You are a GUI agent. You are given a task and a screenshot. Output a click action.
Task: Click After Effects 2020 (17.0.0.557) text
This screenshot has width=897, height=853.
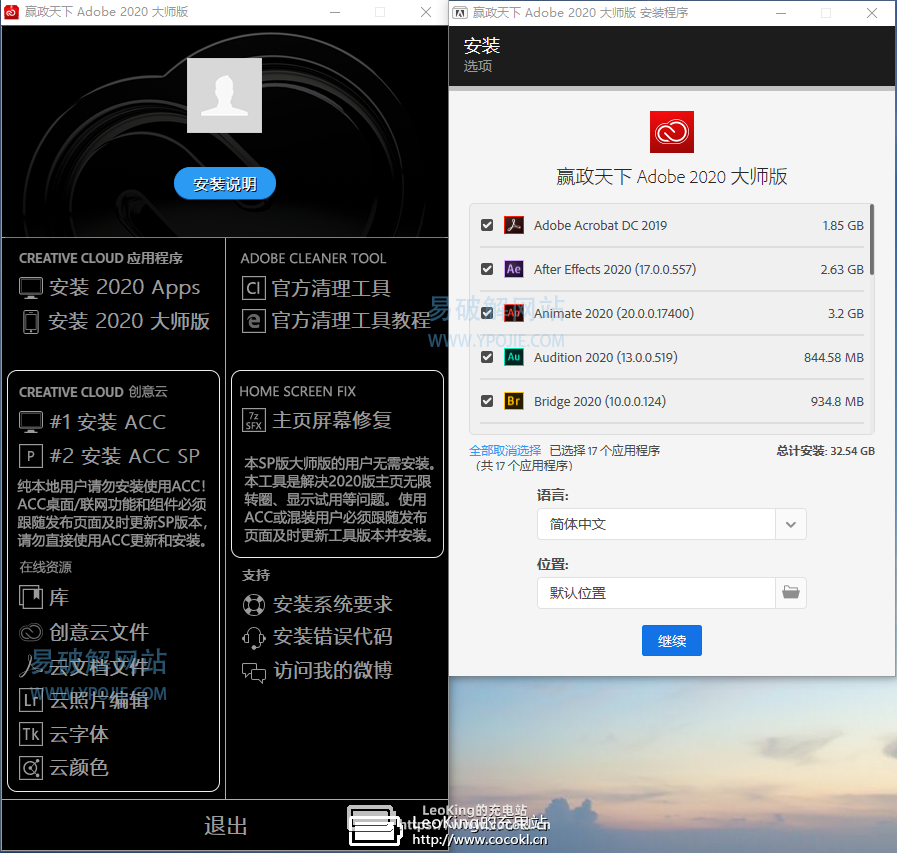pyautogui.click(x=615, y=269)
